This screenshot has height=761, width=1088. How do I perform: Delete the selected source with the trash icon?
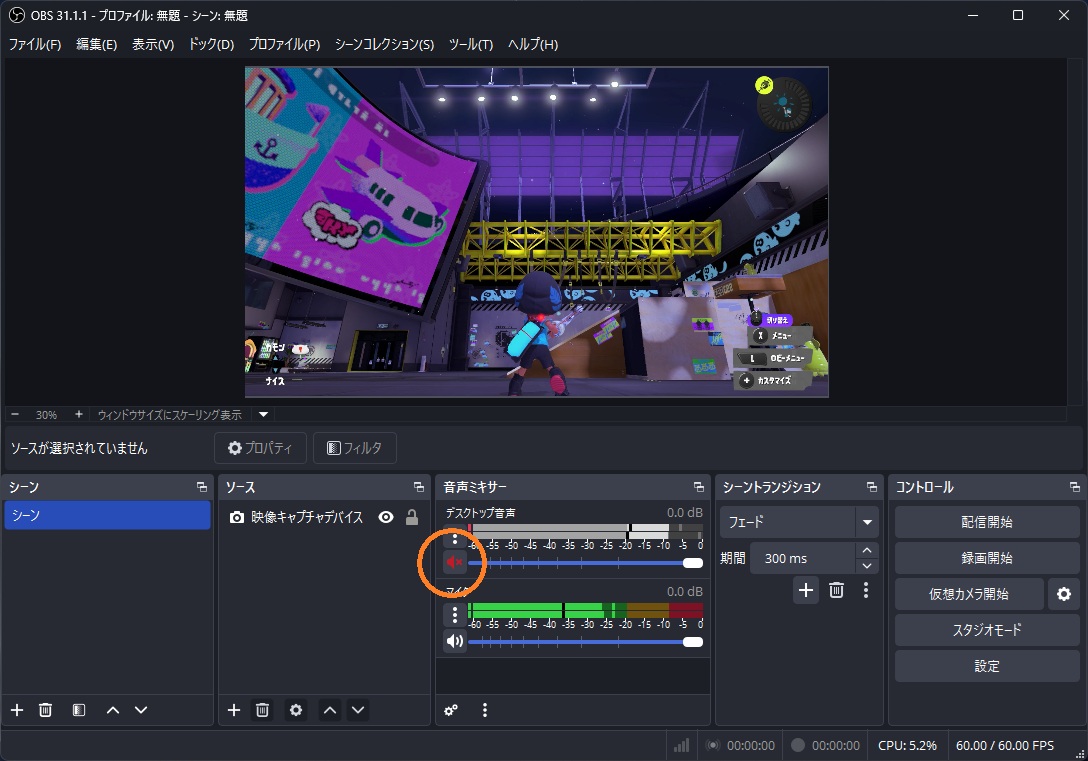pyautogui.click(x=262, y=710)
